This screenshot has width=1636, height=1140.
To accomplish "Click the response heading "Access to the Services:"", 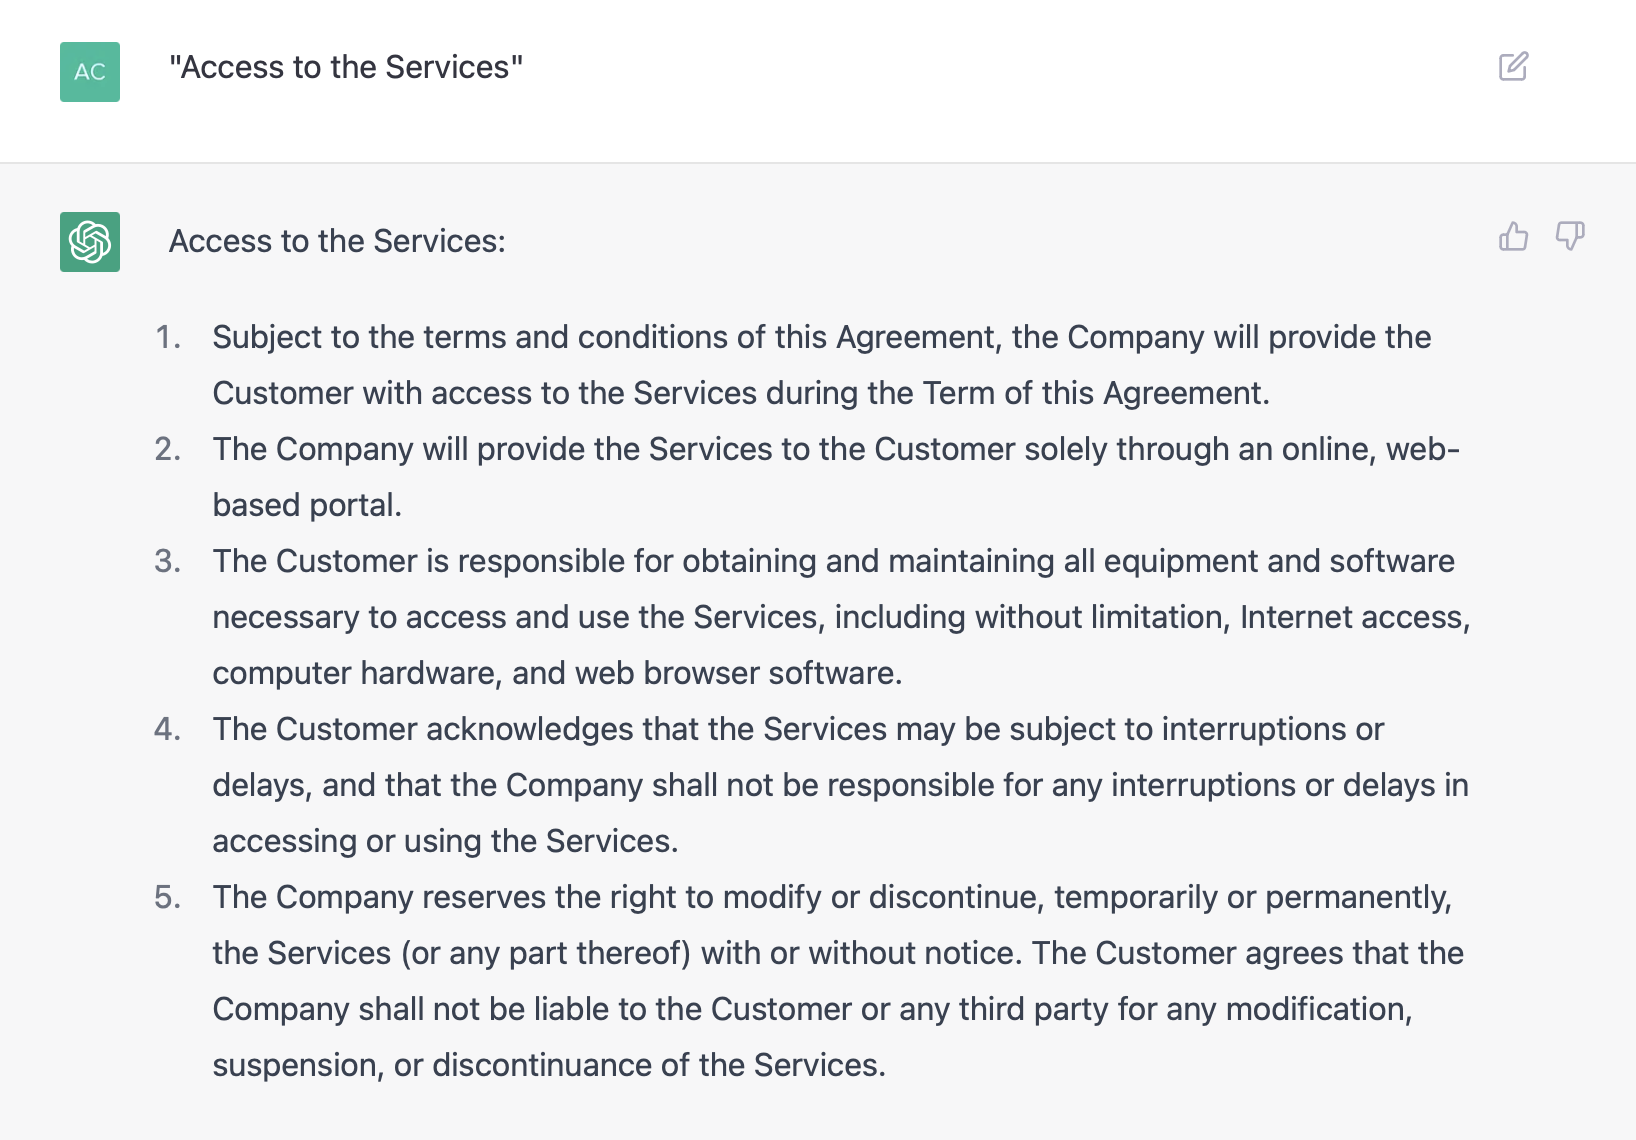I will 337,241.
